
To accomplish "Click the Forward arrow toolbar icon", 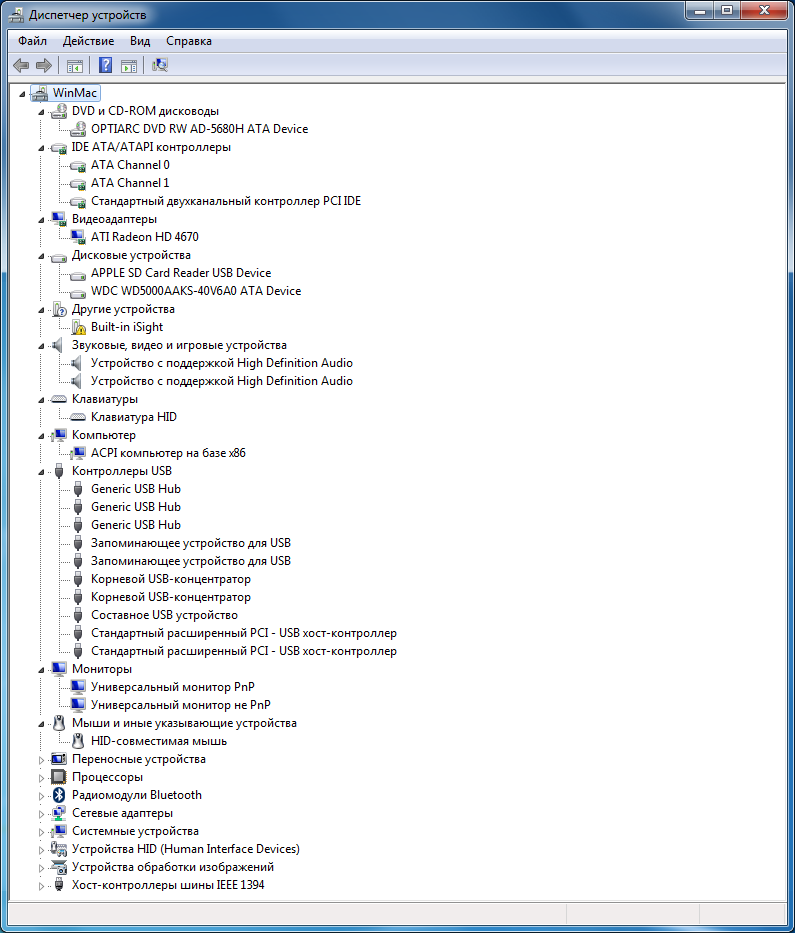I will pyautogui.click(x=44, y=65).
